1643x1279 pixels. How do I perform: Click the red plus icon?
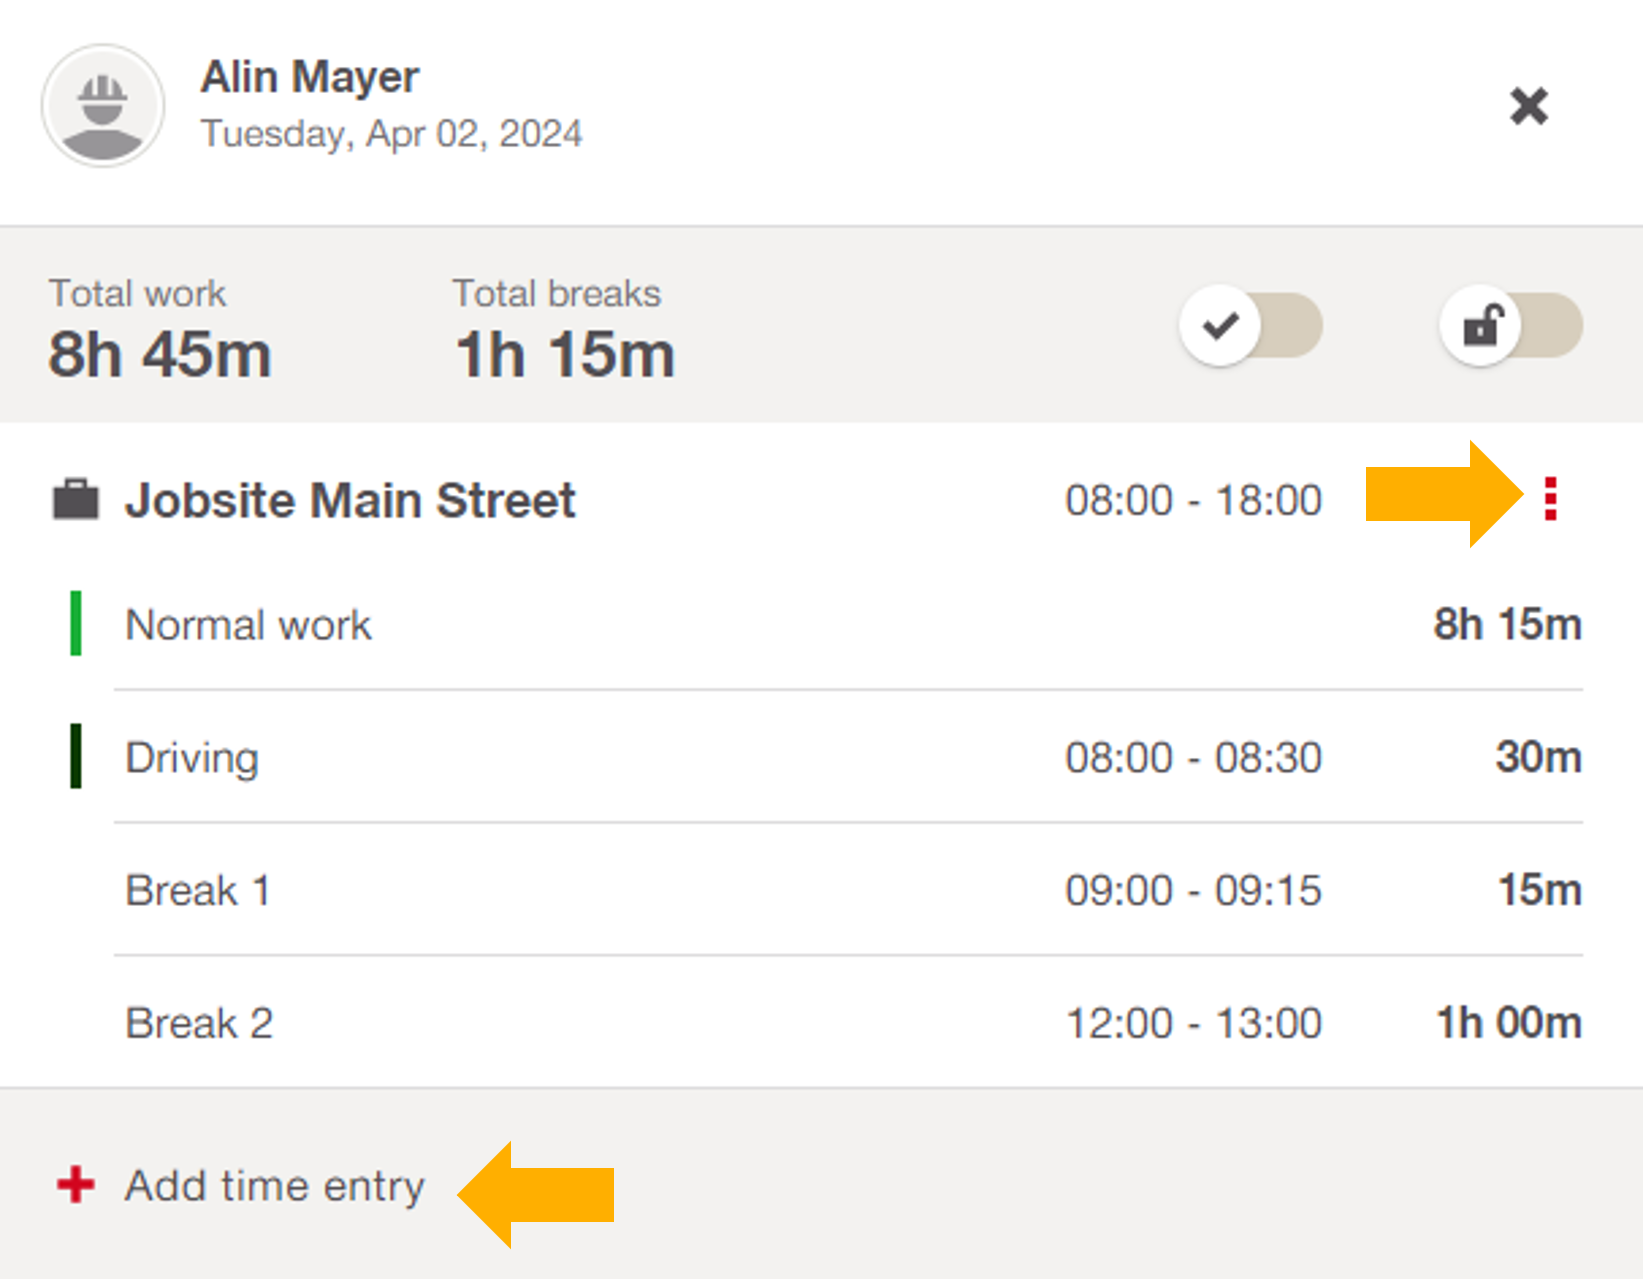[x=76, y=1185]
